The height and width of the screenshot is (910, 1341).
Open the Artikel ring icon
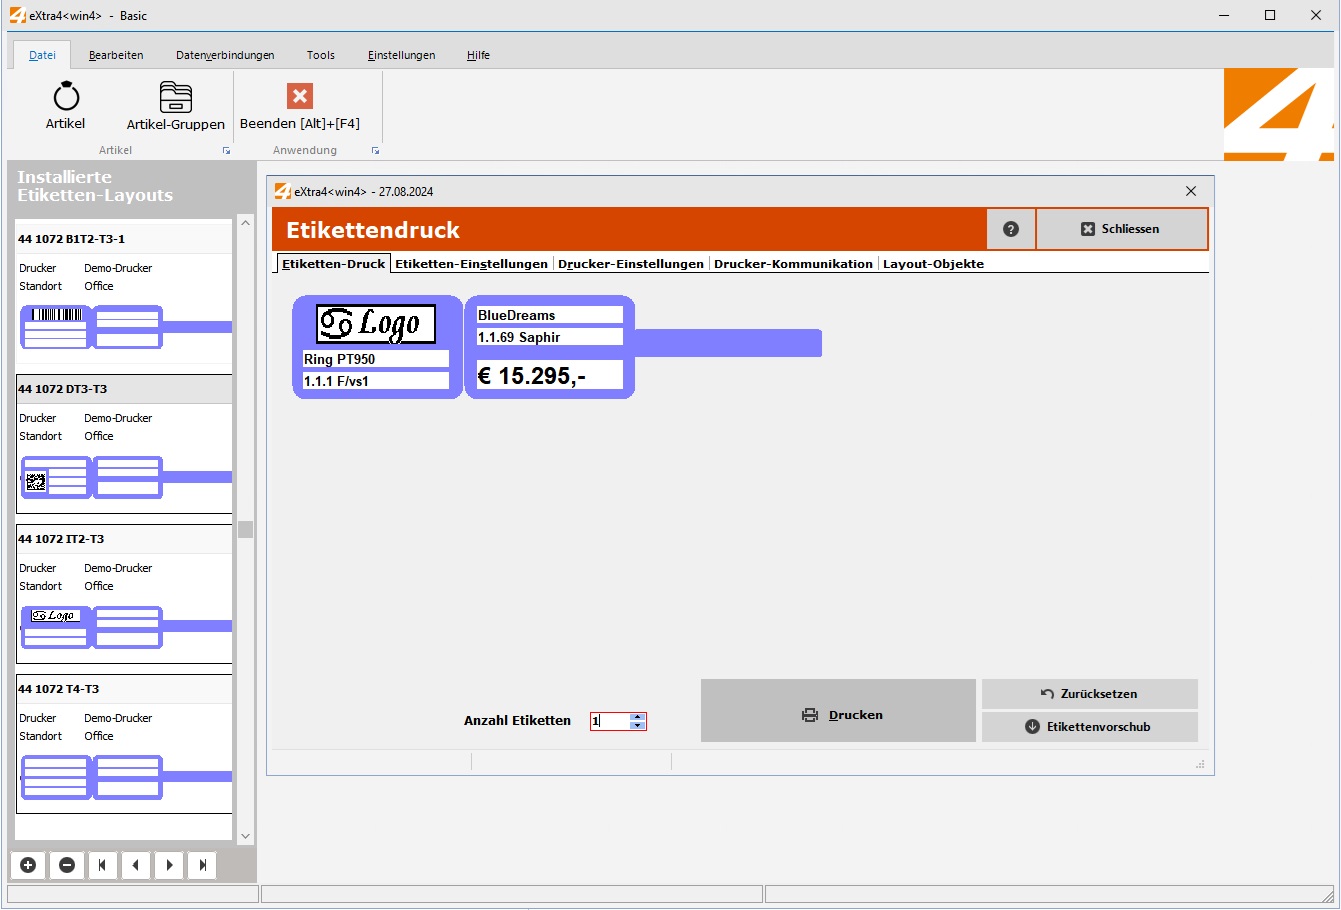coord(66,97)
